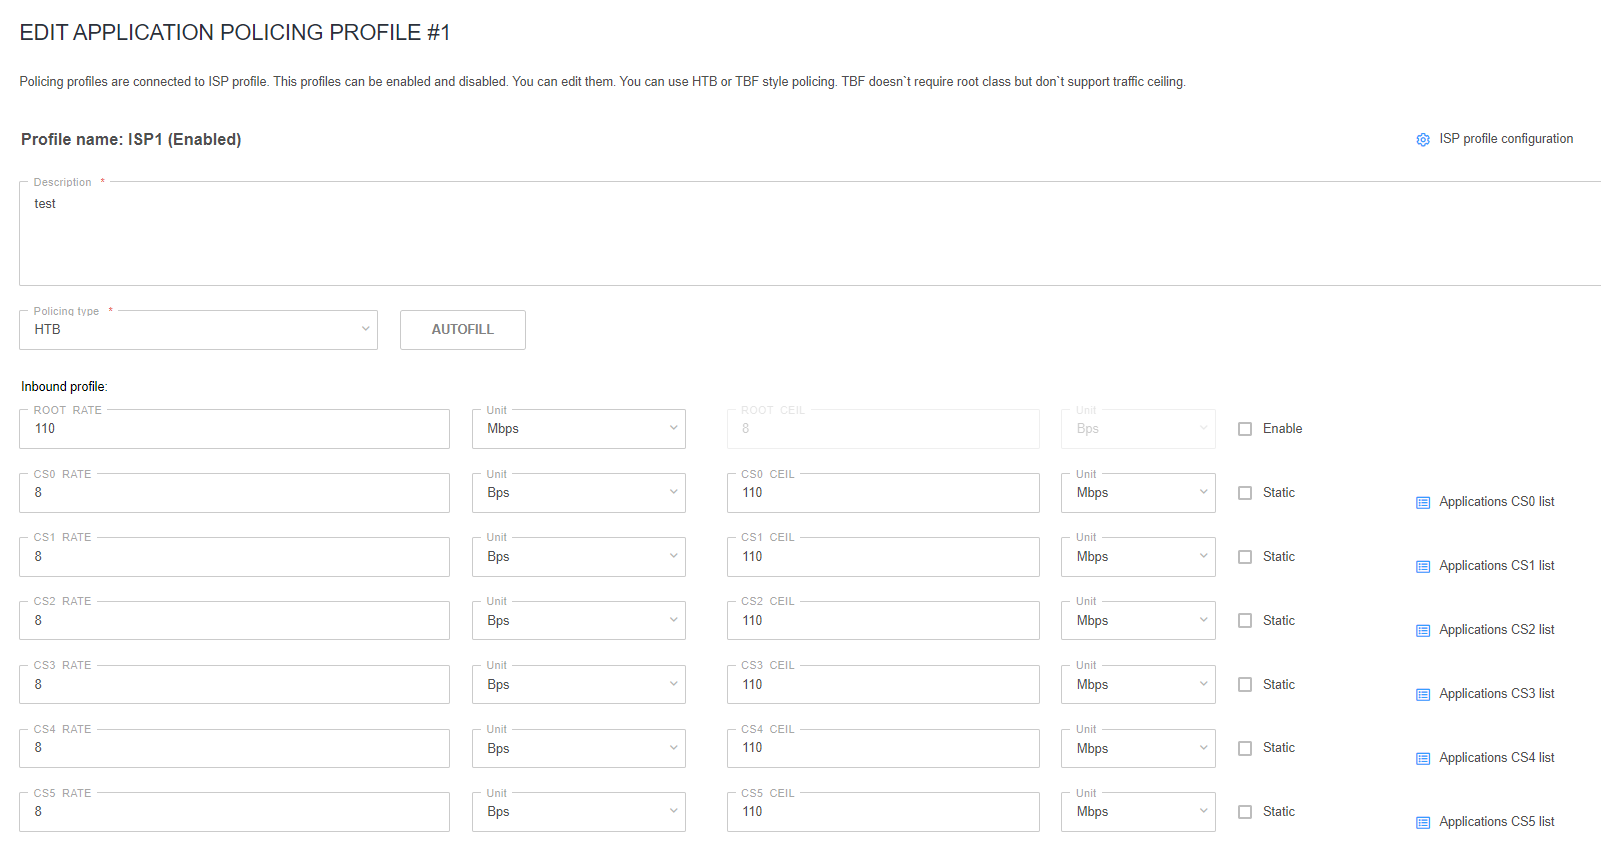Check the Static box for CS3
This screenshot has width=1601, height=844.
tap(1245, 685)
